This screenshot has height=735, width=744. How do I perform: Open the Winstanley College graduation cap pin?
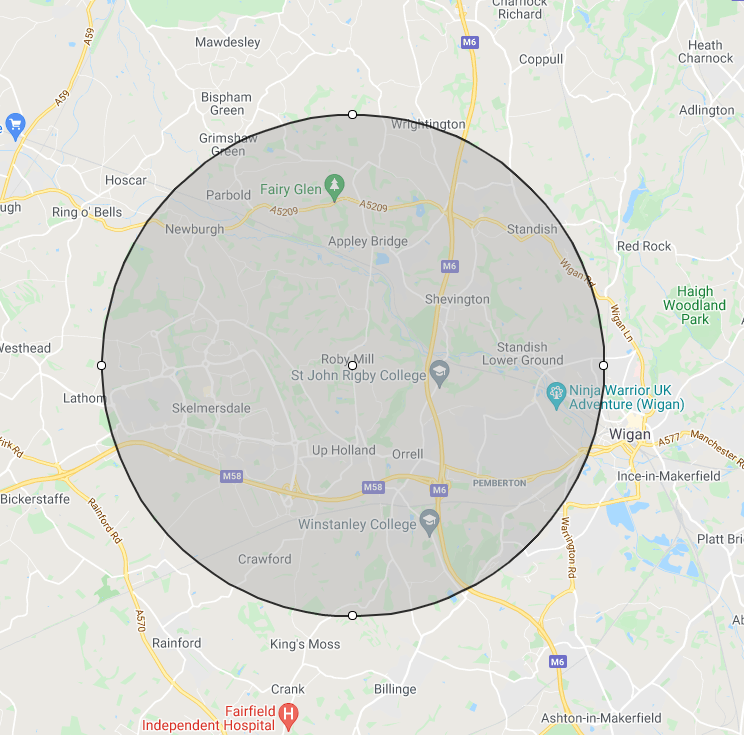(x=429, y=522)
